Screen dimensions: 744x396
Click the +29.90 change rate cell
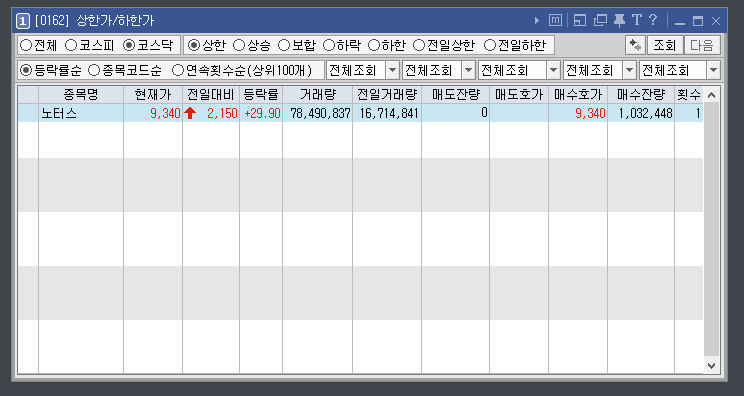tap(261, 113)
